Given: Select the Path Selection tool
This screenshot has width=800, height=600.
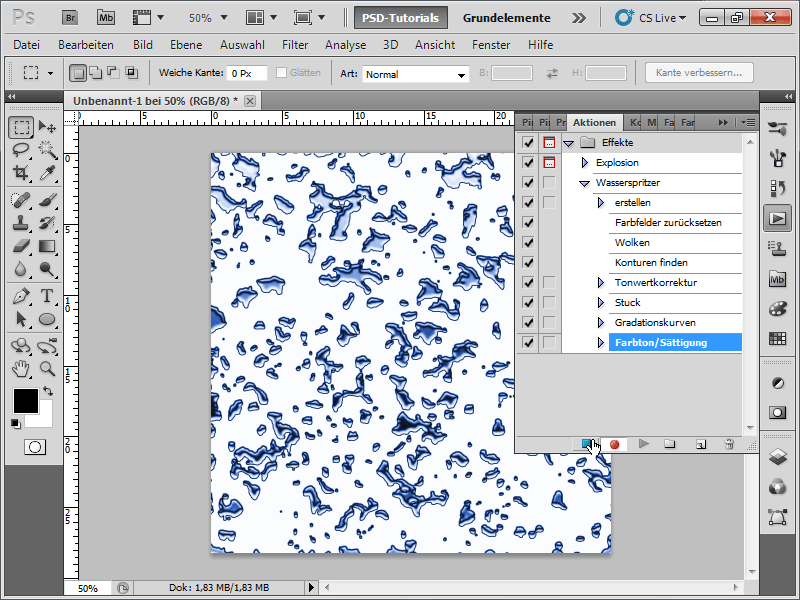Looking at the screenshot, I should coord(21,319).
